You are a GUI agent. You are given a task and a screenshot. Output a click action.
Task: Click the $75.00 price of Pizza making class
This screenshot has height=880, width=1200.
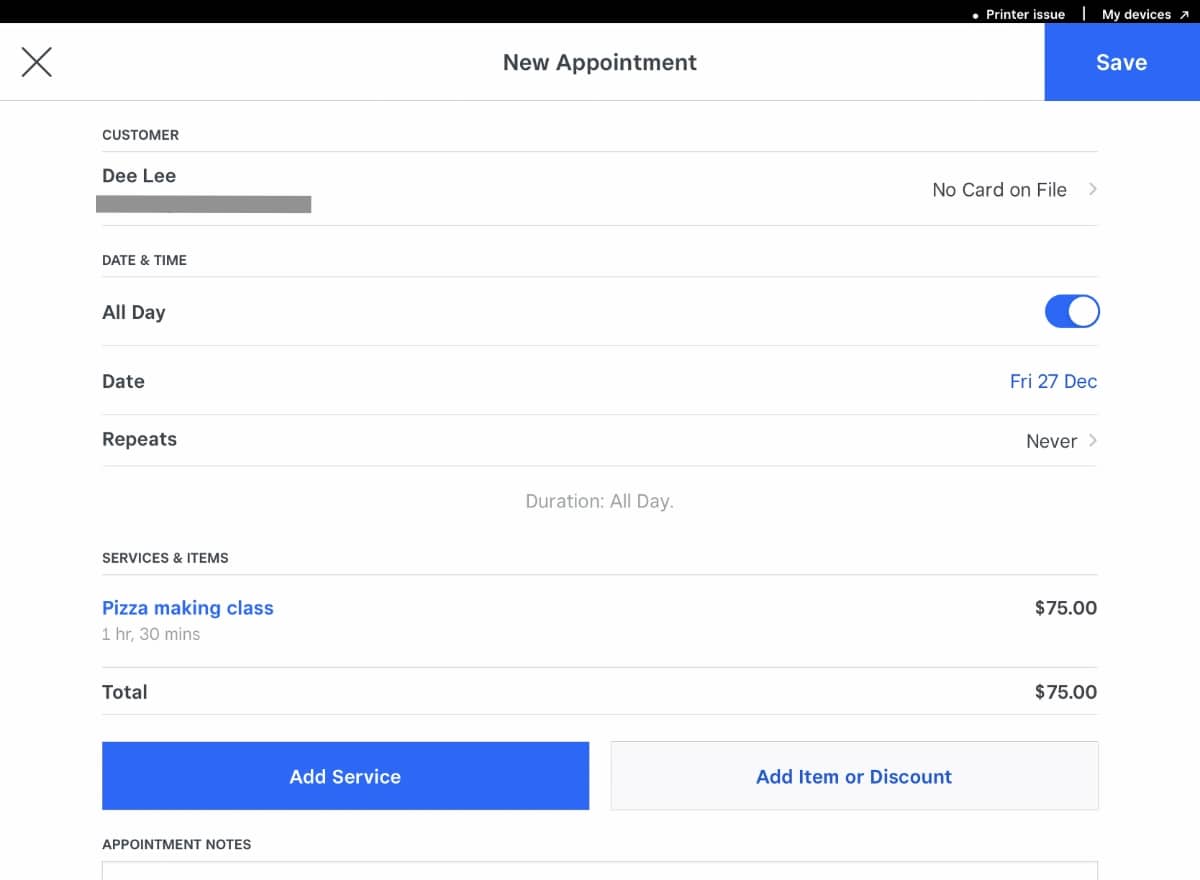click(1066, 608)
